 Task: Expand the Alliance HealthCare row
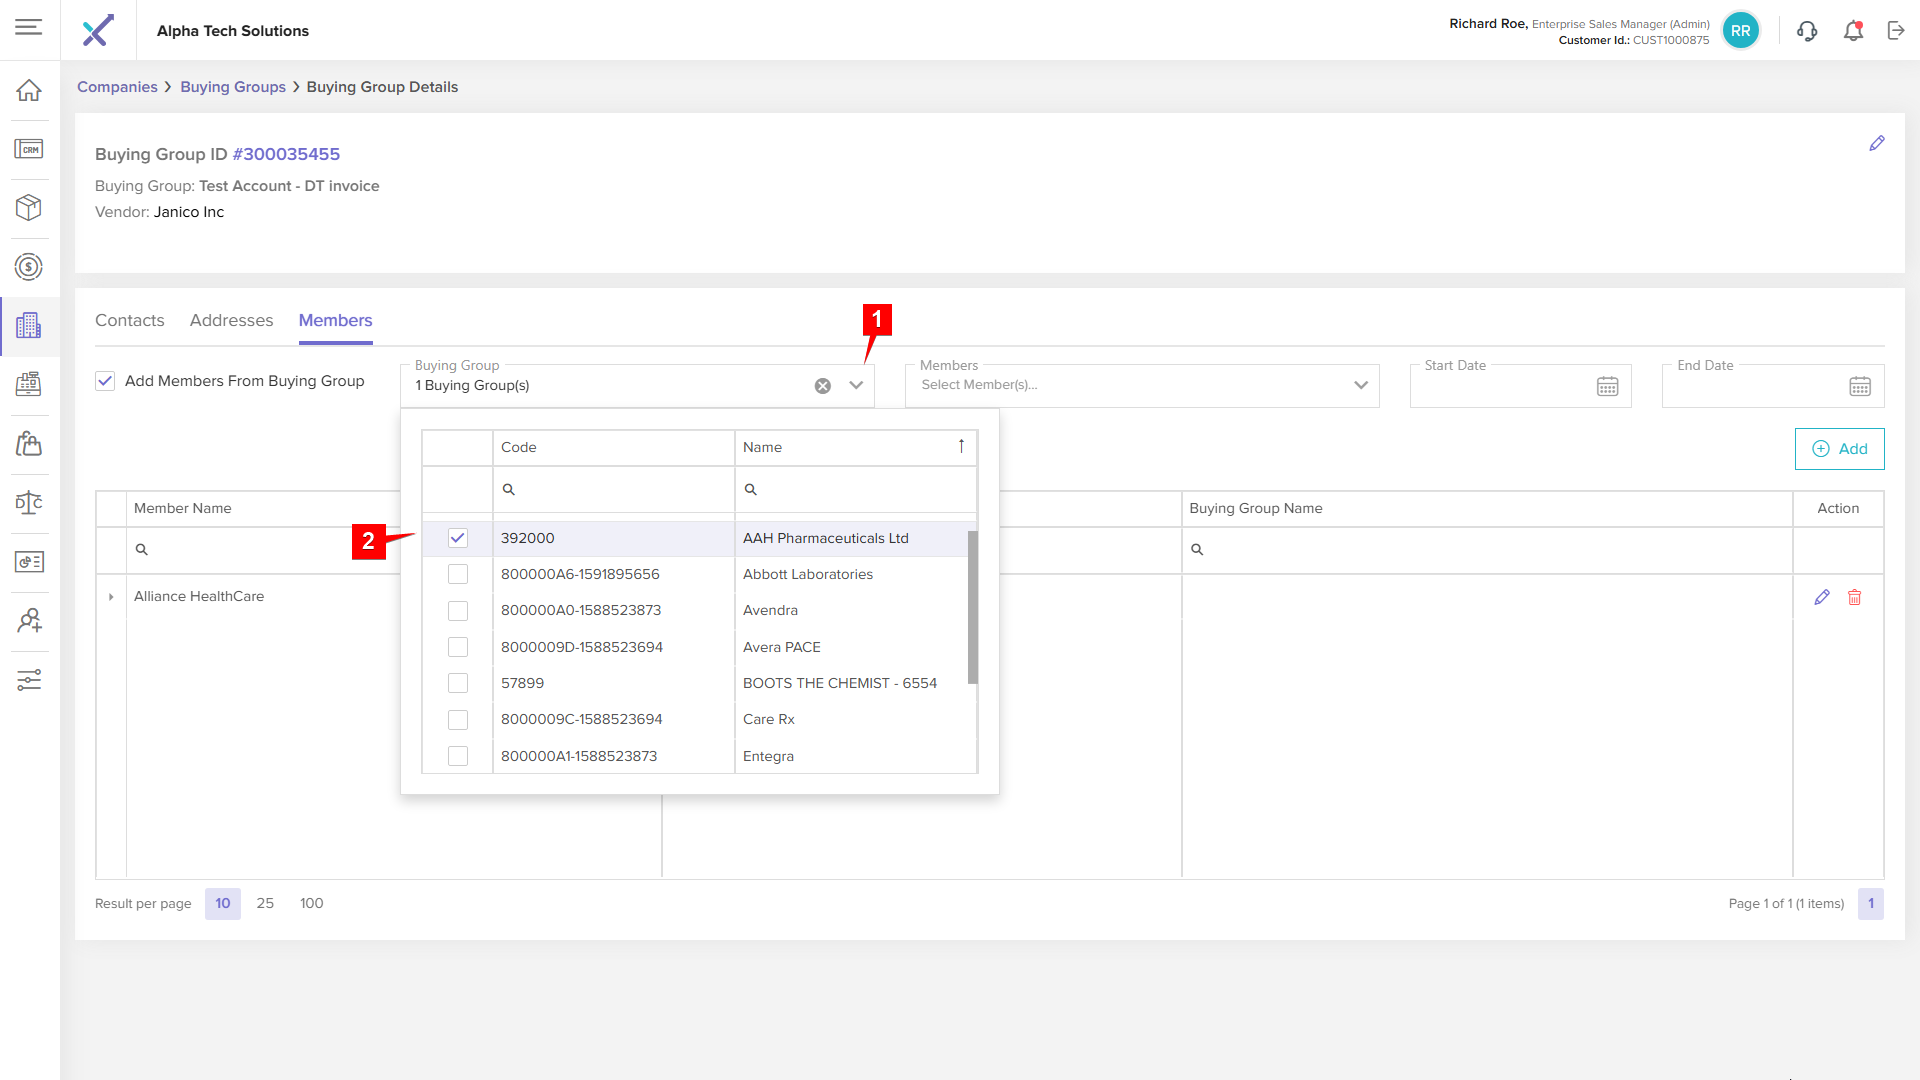tap(111, 597)
